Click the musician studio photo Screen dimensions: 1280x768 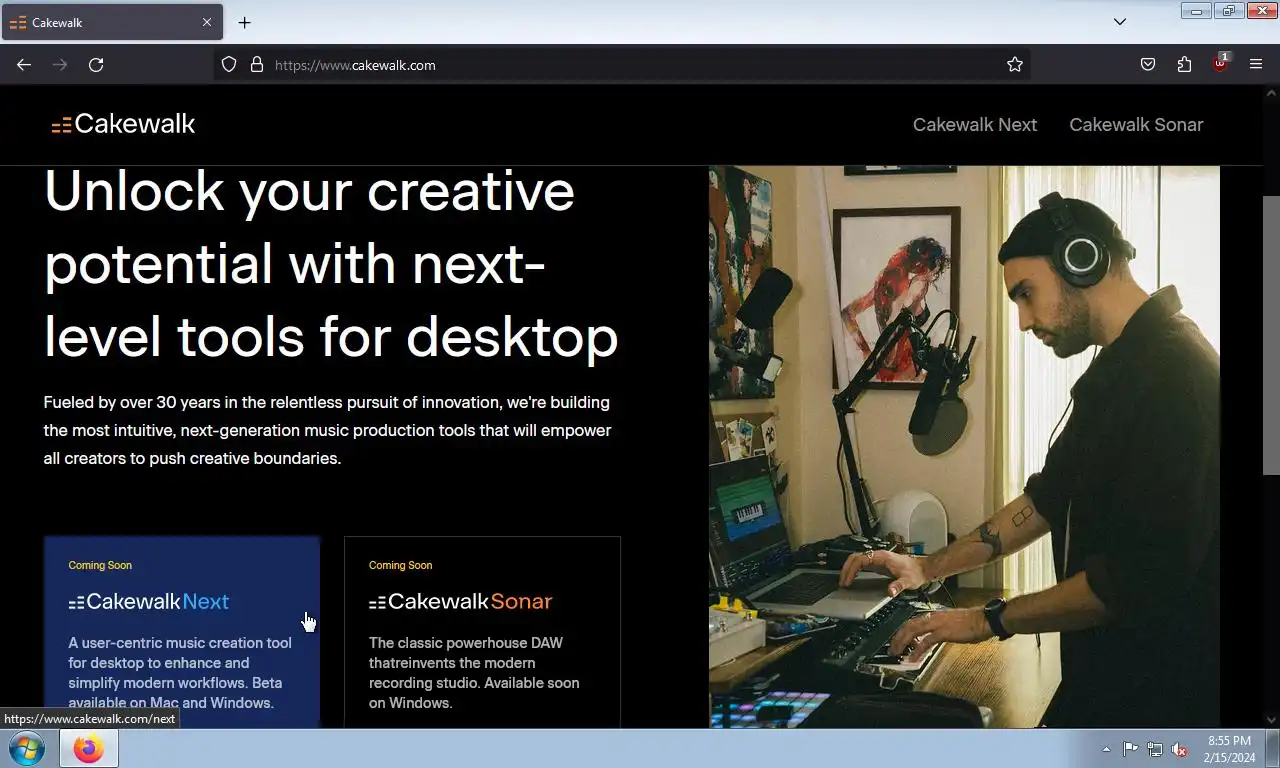[964, 447]
